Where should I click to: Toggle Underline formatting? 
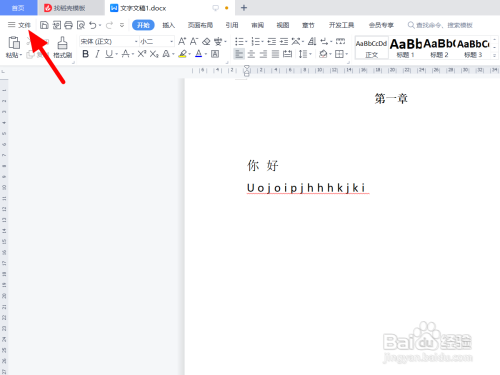109,54
